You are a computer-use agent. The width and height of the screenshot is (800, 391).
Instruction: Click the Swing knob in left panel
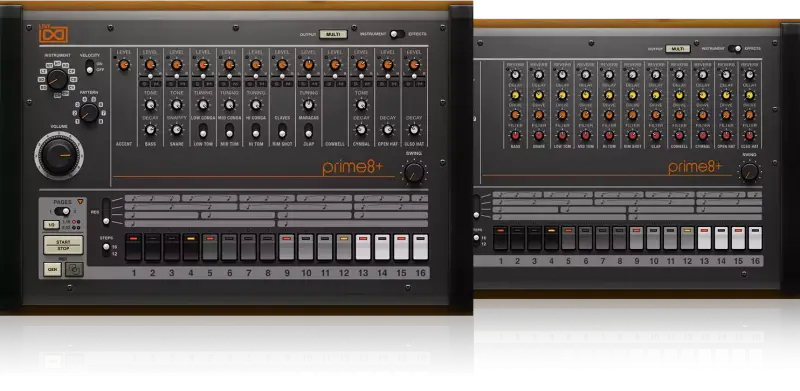pyautogui.click(x=414, y=173)
